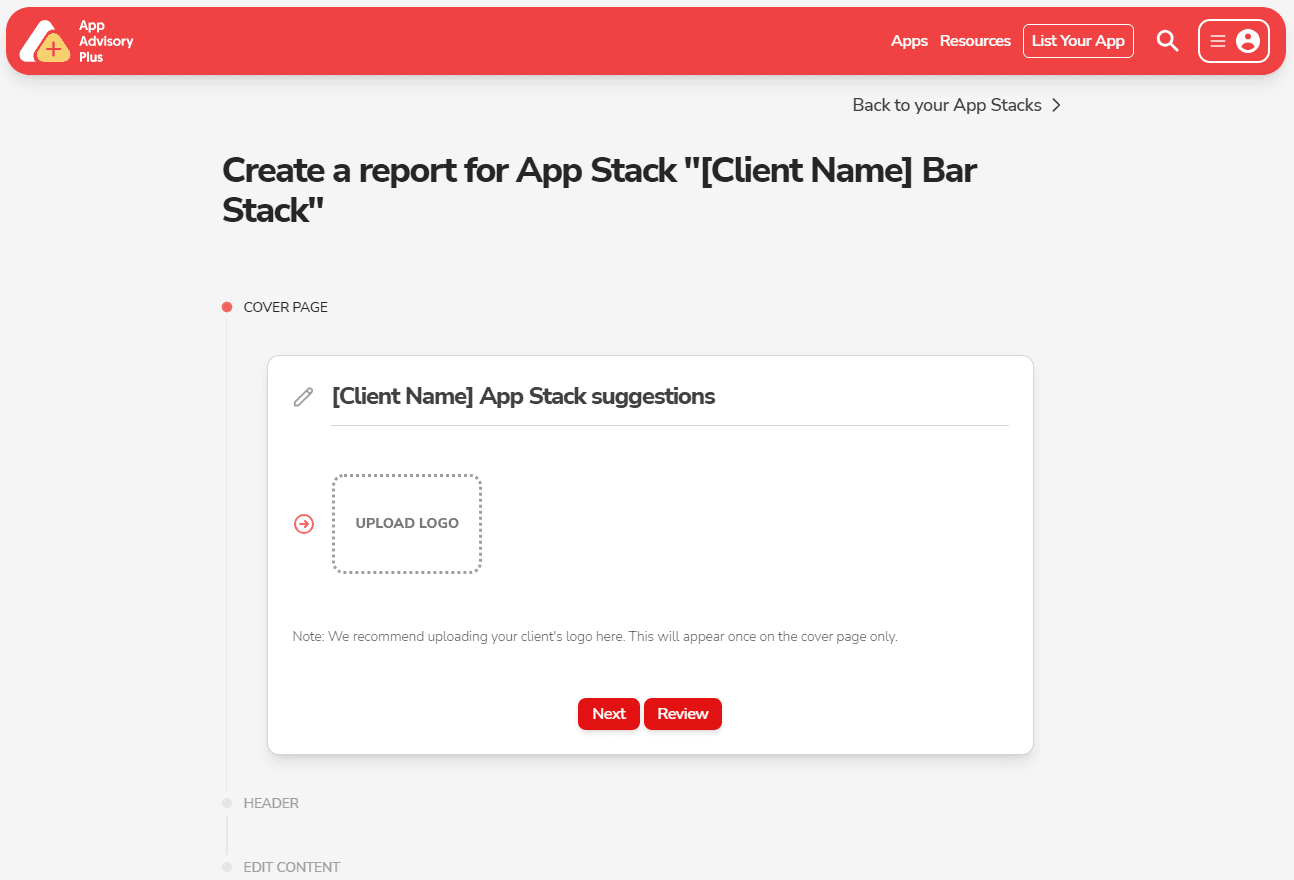The height and width of the screenshot is (880, 1294).
Task: Click the pencil edit icon beside title
Action: (x=303, y=397)
